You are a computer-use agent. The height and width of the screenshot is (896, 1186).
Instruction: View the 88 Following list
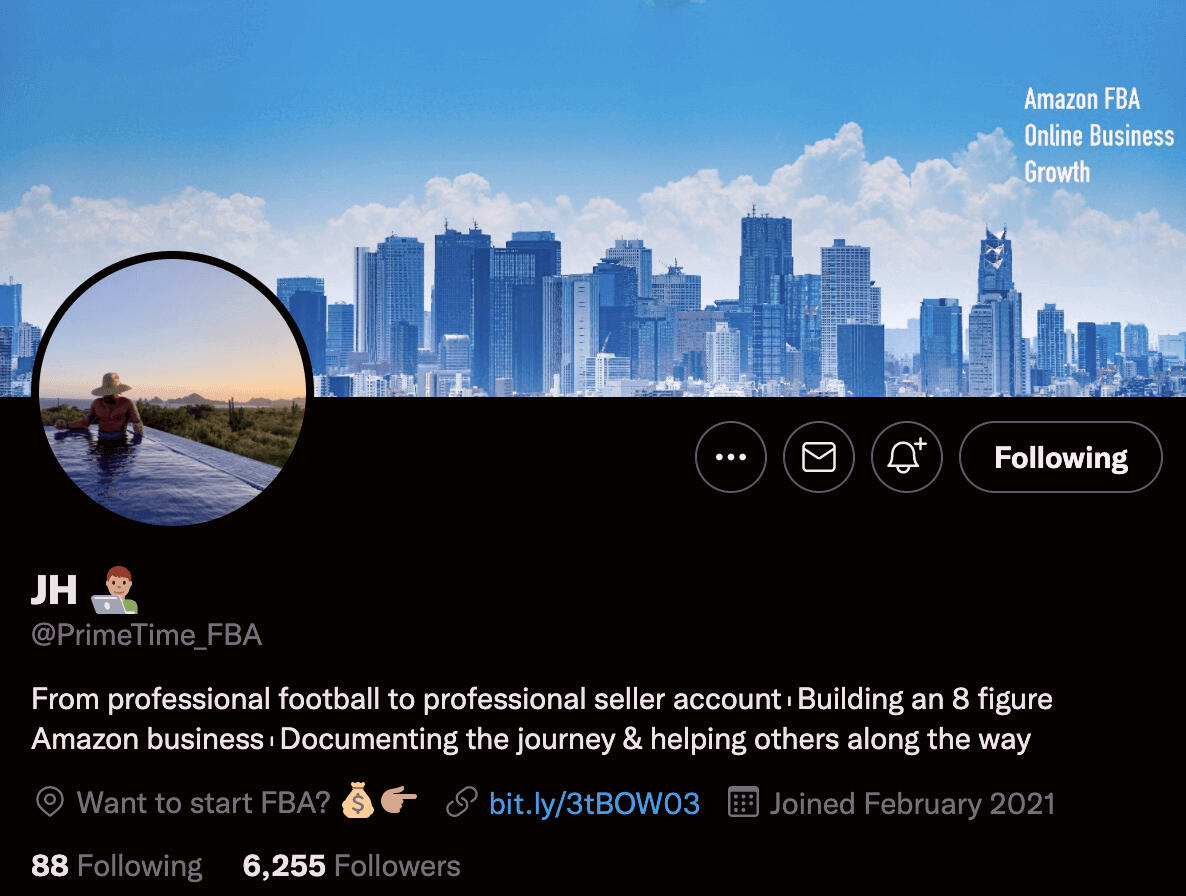point(116,866)
